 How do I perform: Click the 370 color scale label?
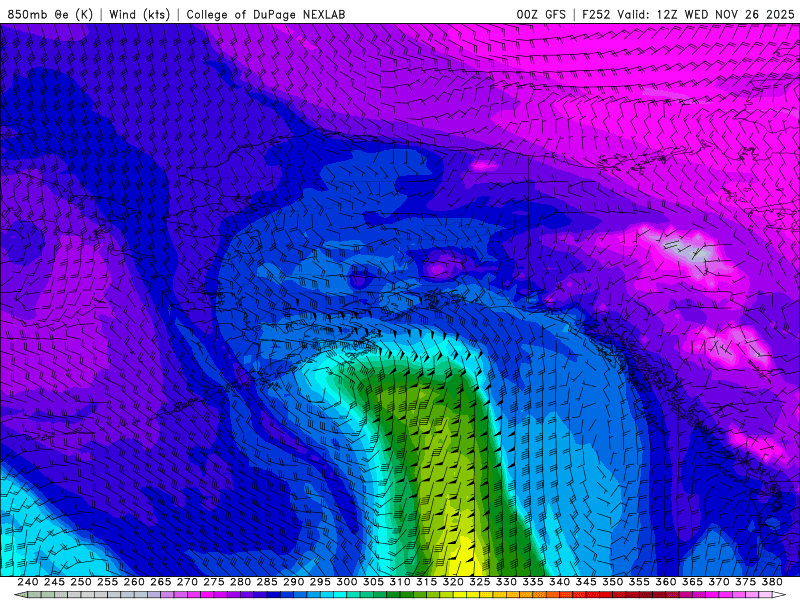pos(719,582)
